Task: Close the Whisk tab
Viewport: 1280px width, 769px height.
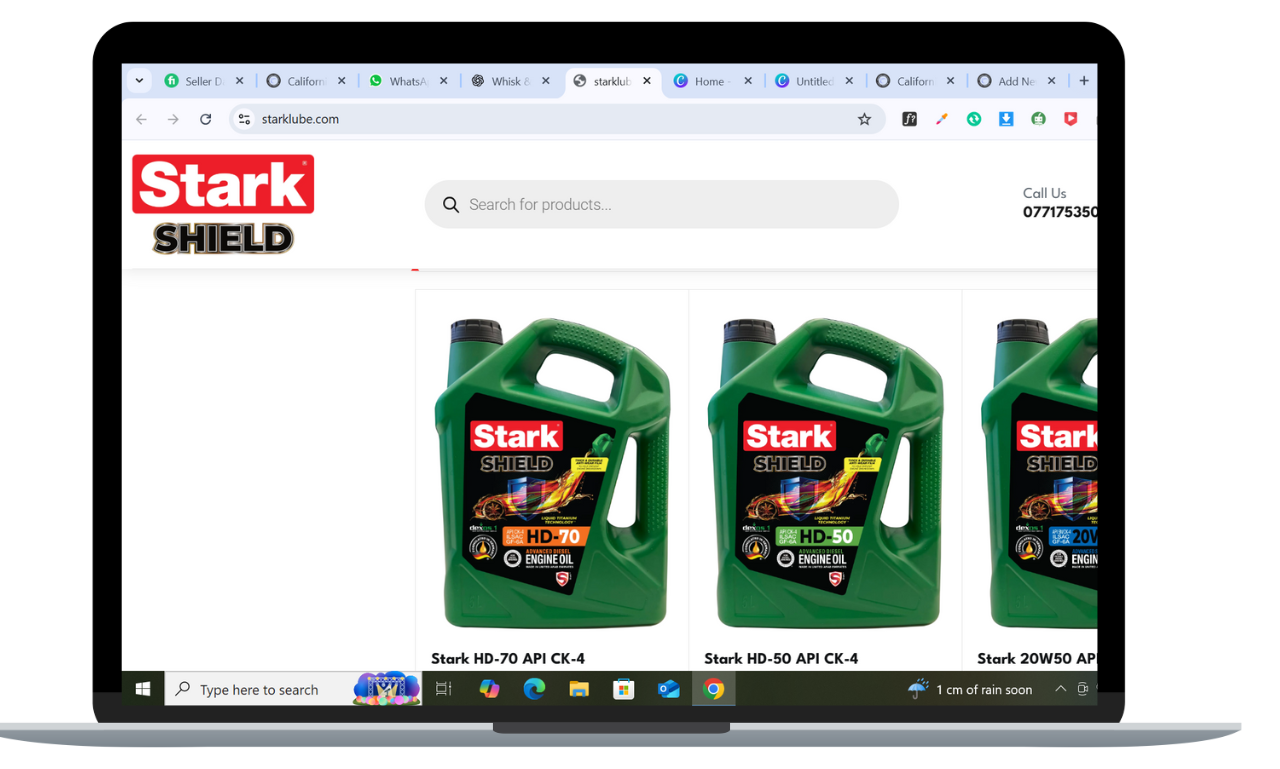Action: point(546,81)
